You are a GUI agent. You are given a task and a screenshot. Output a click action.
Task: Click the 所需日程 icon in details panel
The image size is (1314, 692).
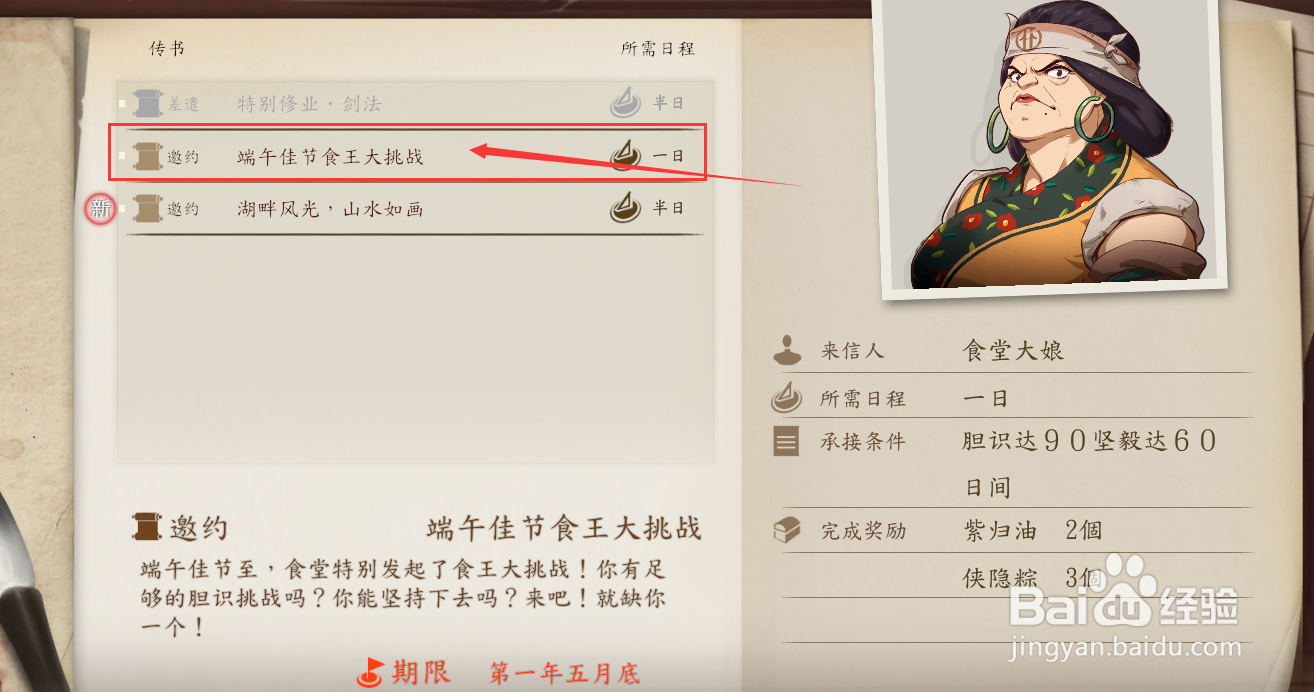point(787,398)
